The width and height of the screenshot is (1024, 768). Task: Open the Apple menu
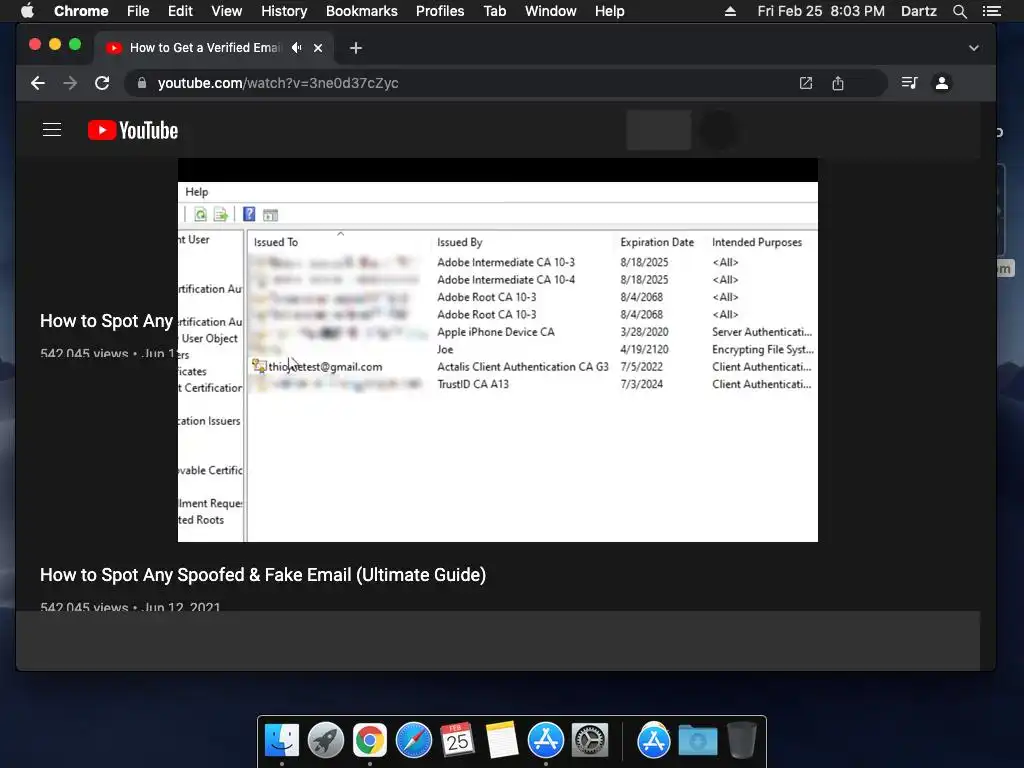(27, 11)
